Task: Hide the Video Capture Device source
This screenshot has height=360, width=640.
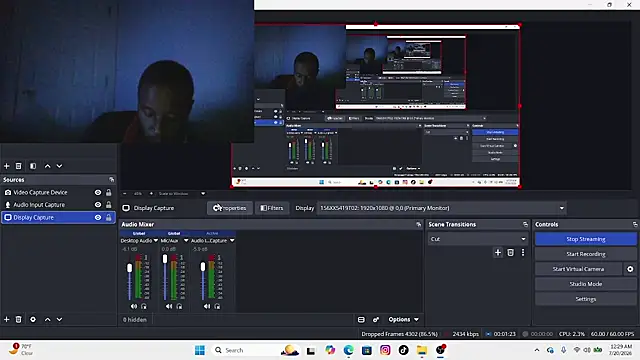Action: point(98,192)
